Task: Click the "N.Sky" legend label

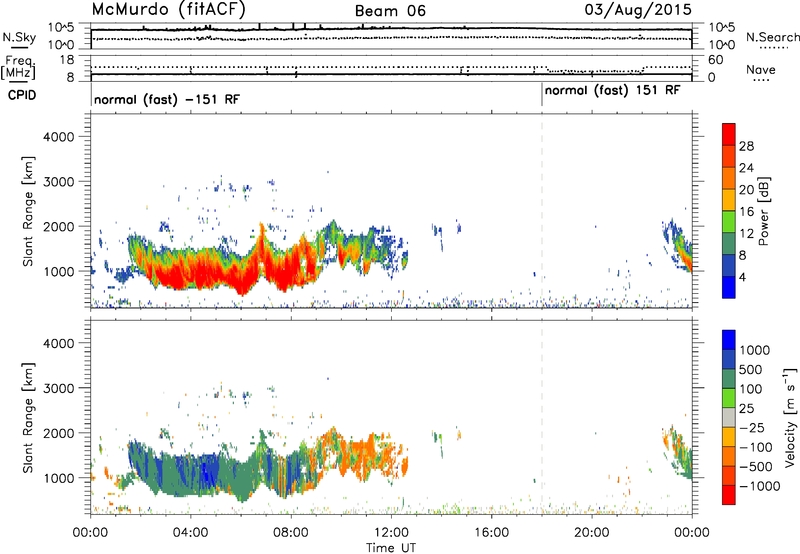Action: pyautogui.click(x=19, y=37)
